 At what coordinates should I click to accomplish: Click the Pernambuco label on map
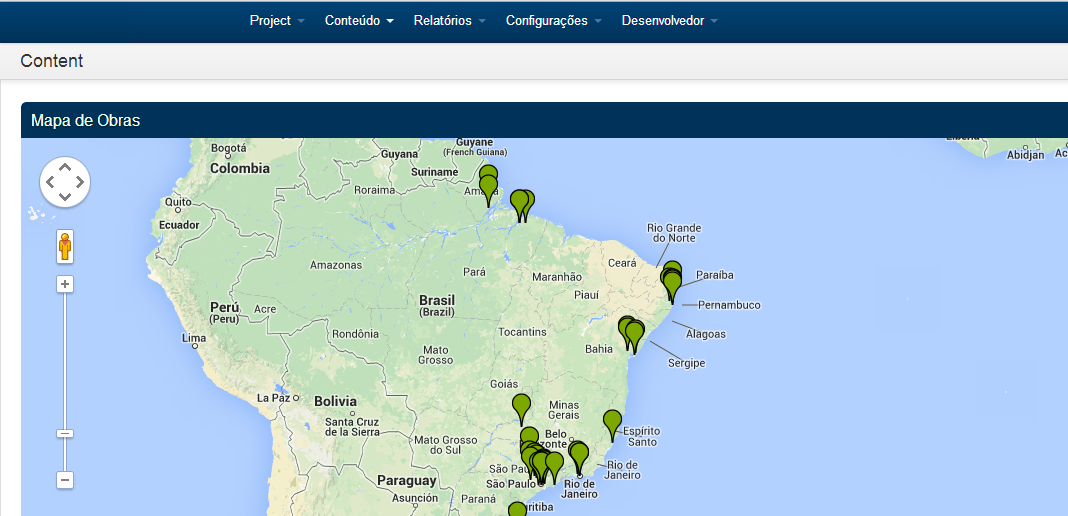coord(729,305)
